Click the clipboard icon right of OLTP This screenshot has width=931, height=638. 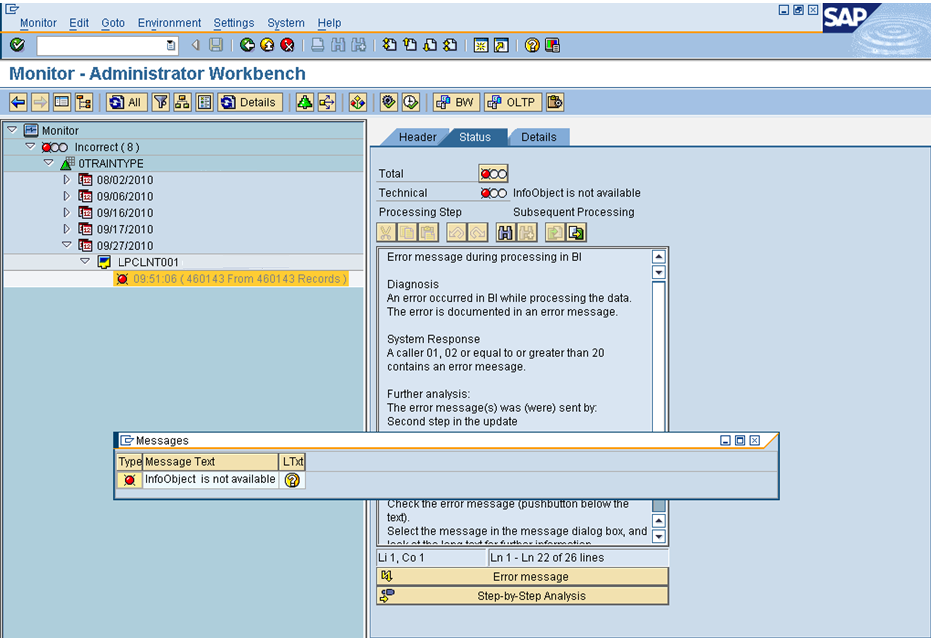pos(555,103)
